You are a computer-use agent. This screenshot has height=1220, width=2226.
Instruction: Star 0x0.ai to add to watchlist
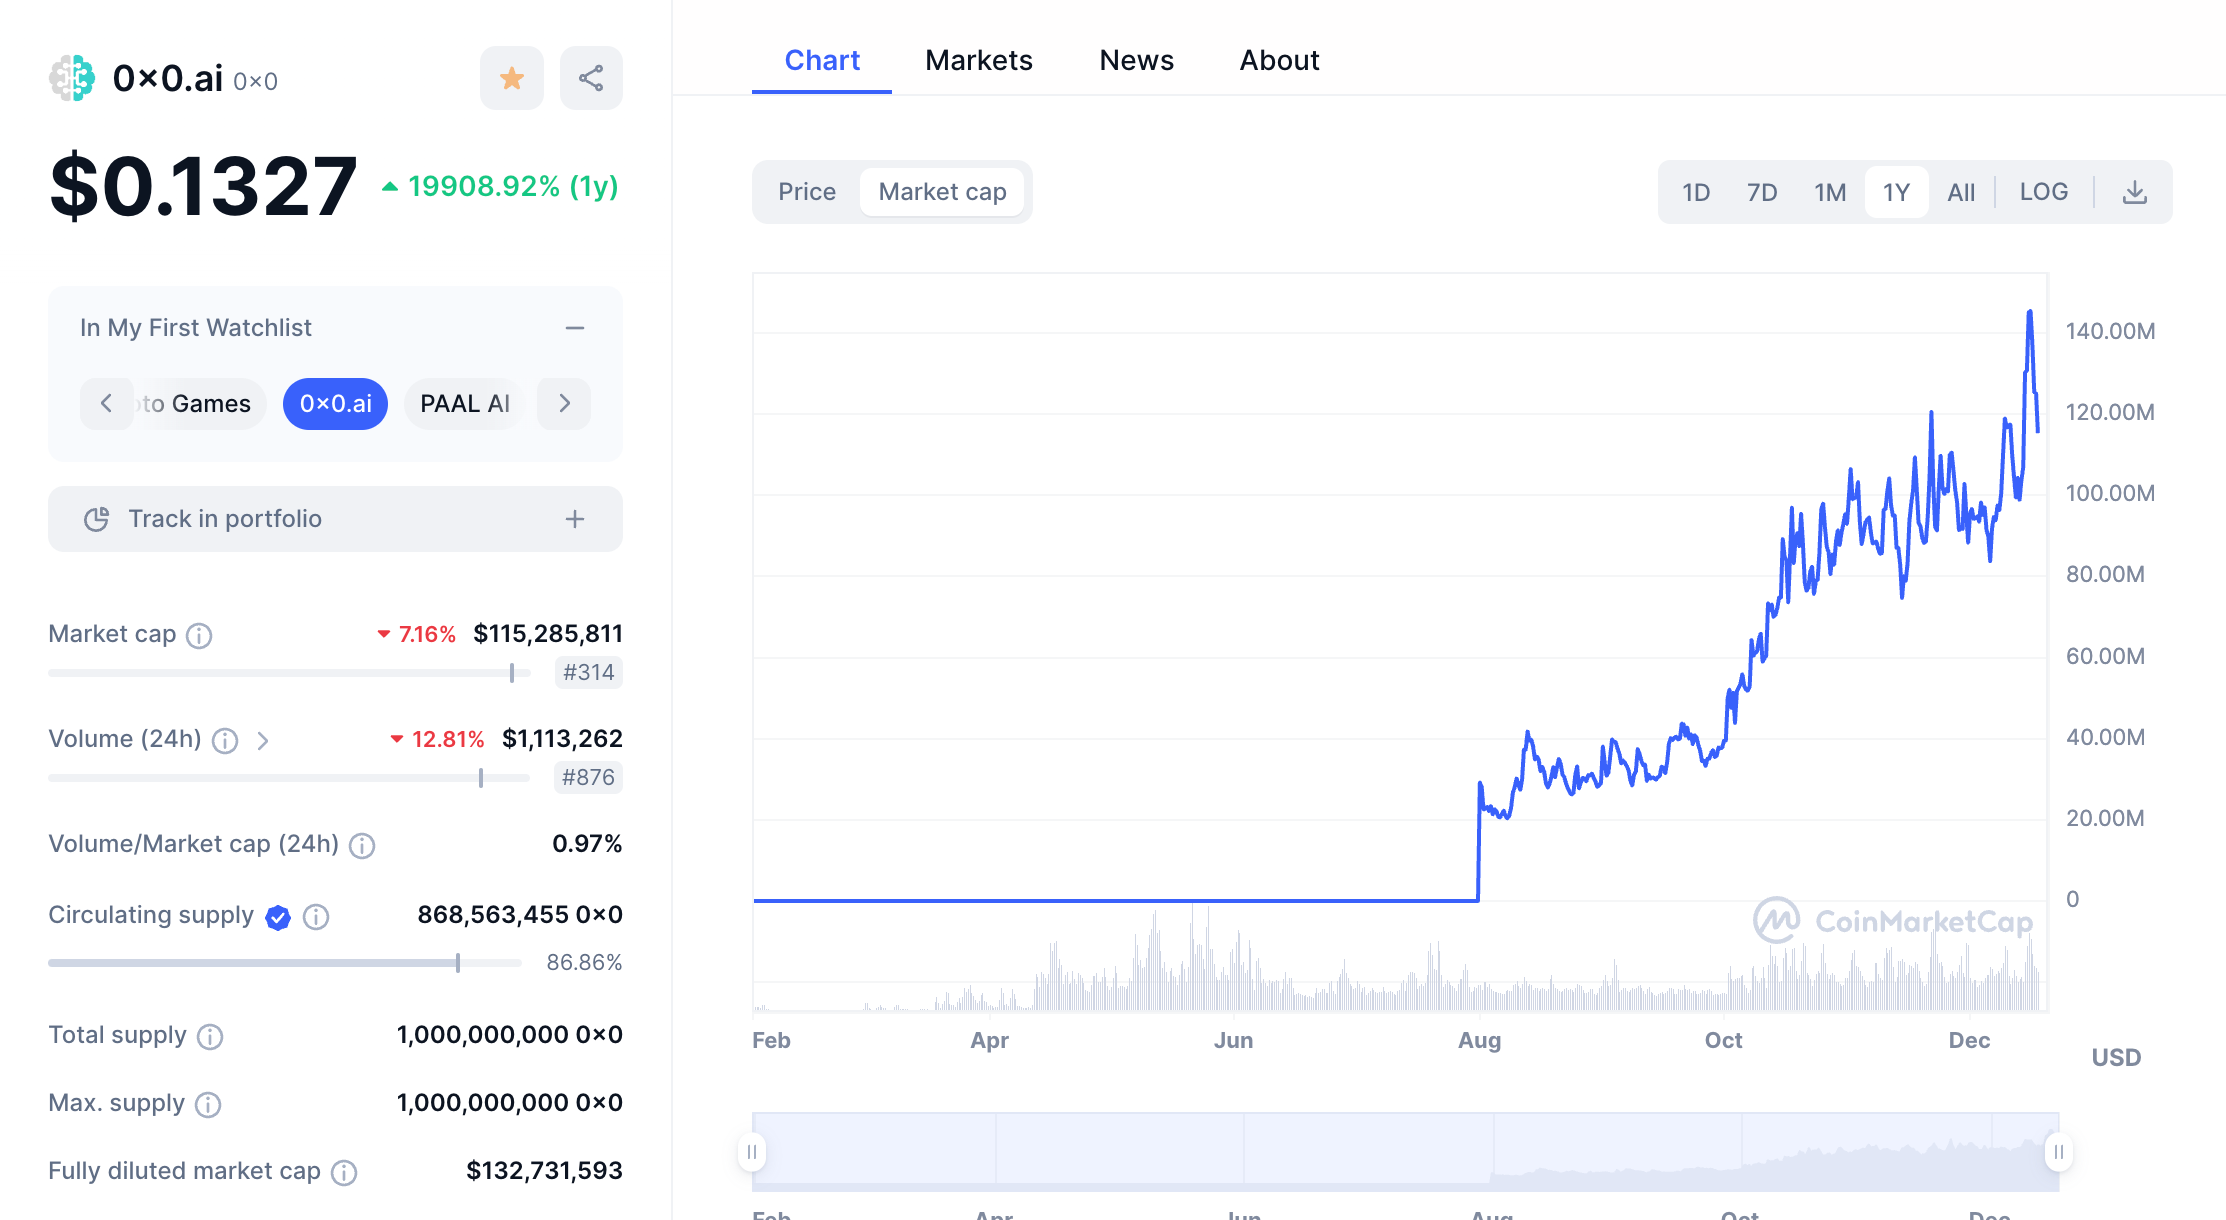coord(511,77)
